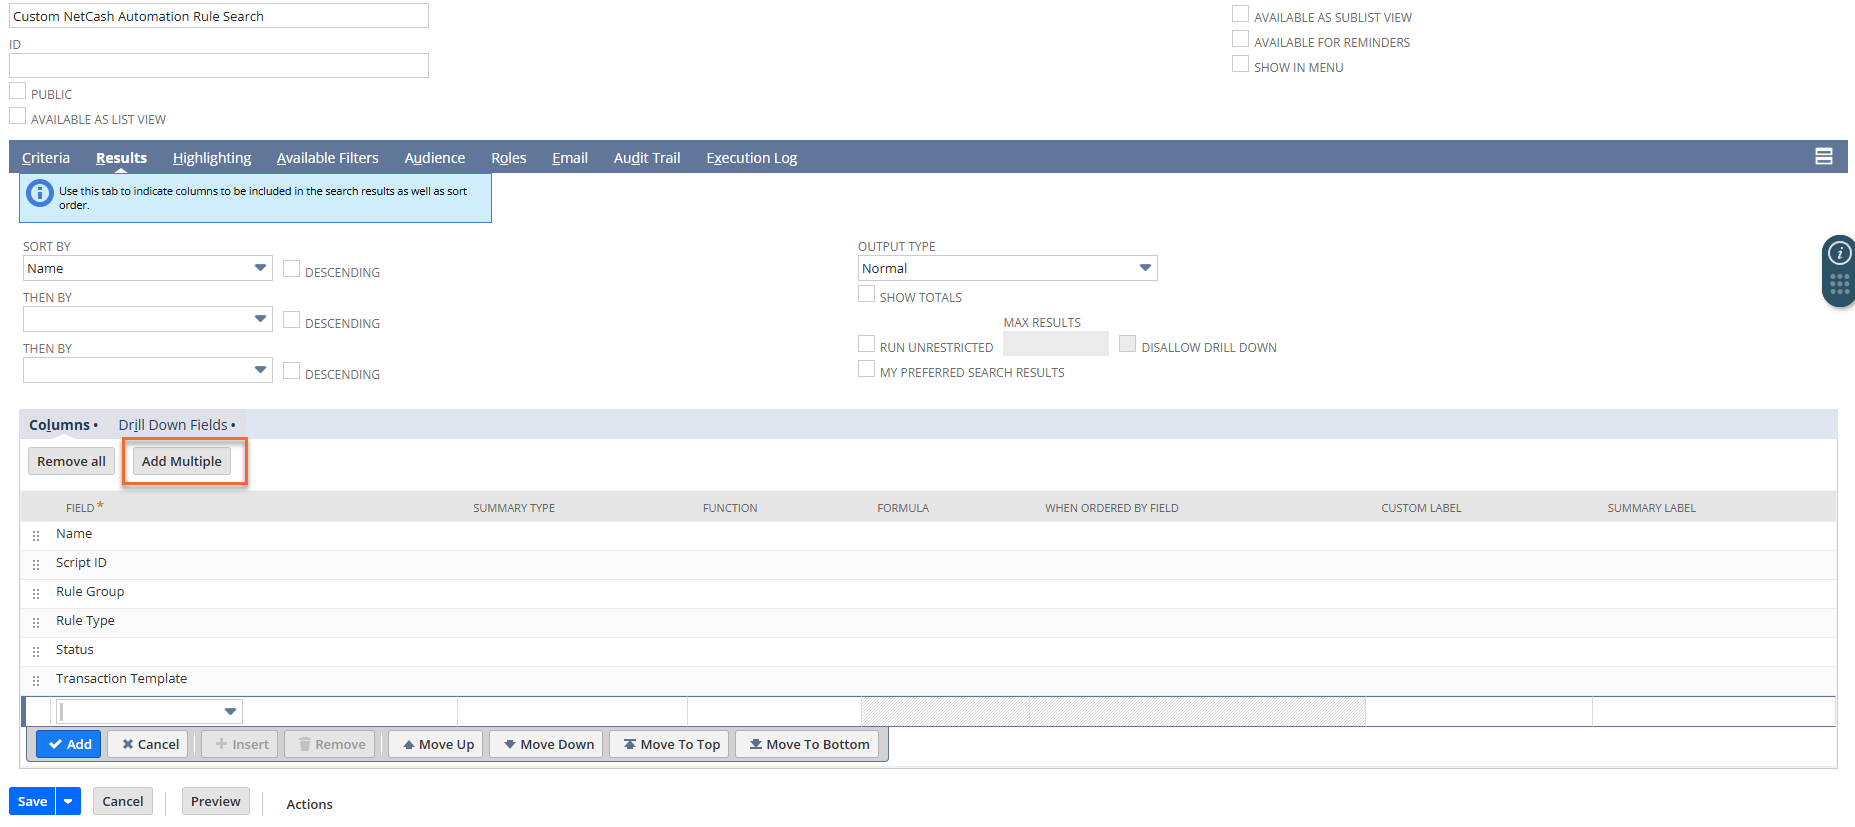Click the floating help assistant icon
1855x827 pixels.
click(1839, 254)
